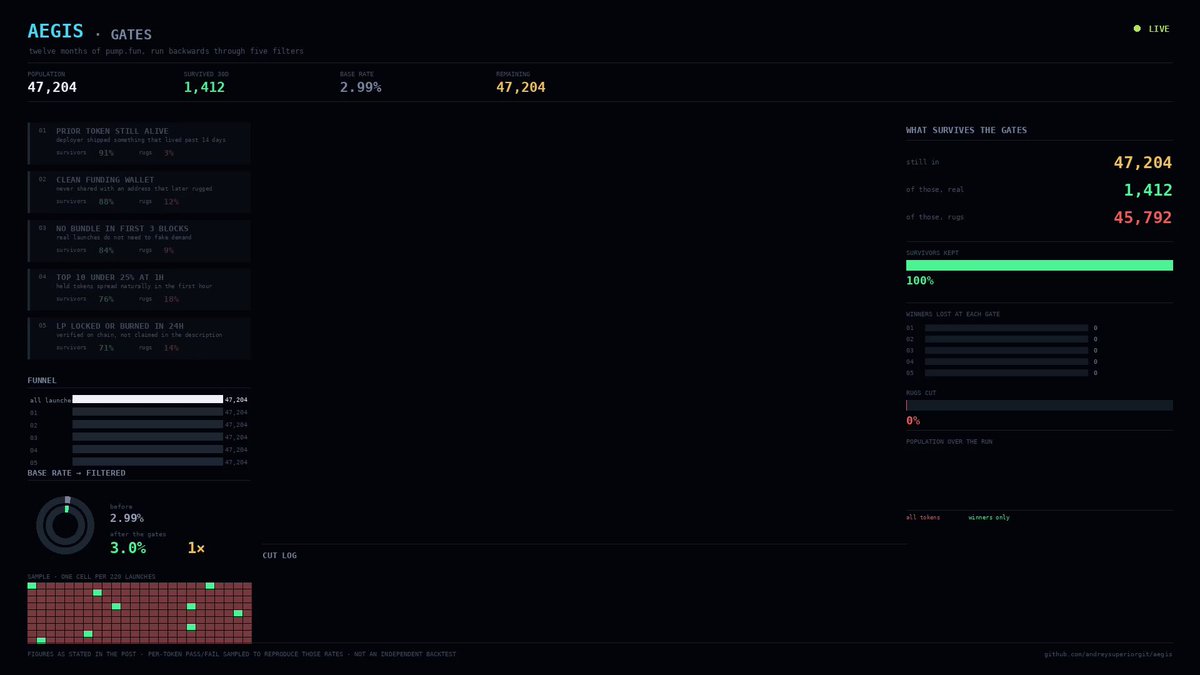Click the 'of those, rugs' value 45,792
Screen dimensions: 1200x675
(1143, 217)
